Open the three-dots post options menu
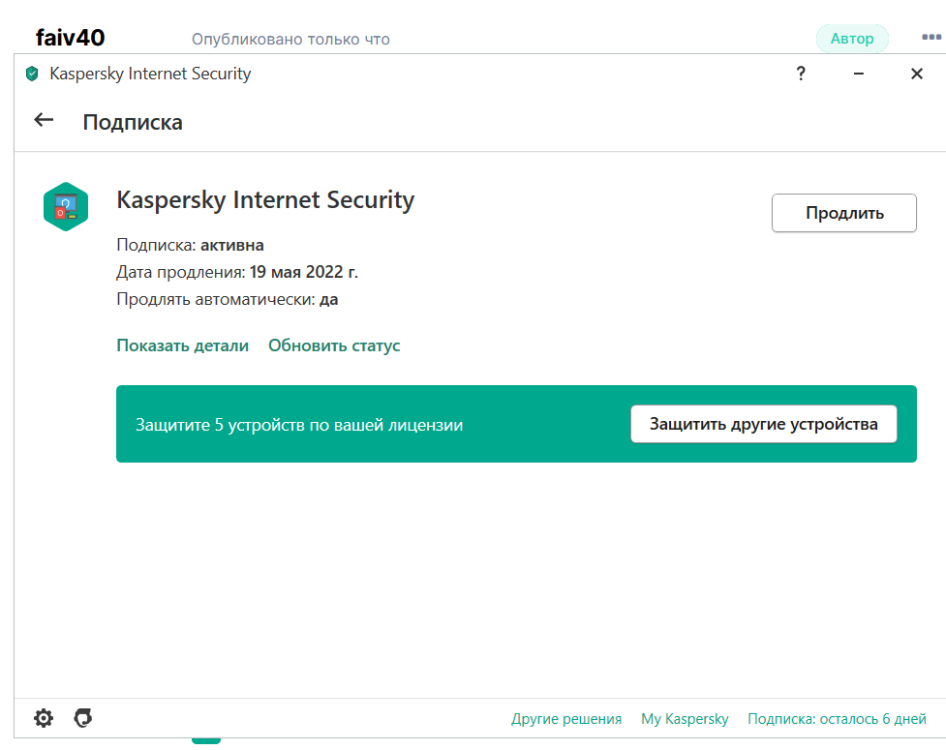 [931, 39]
